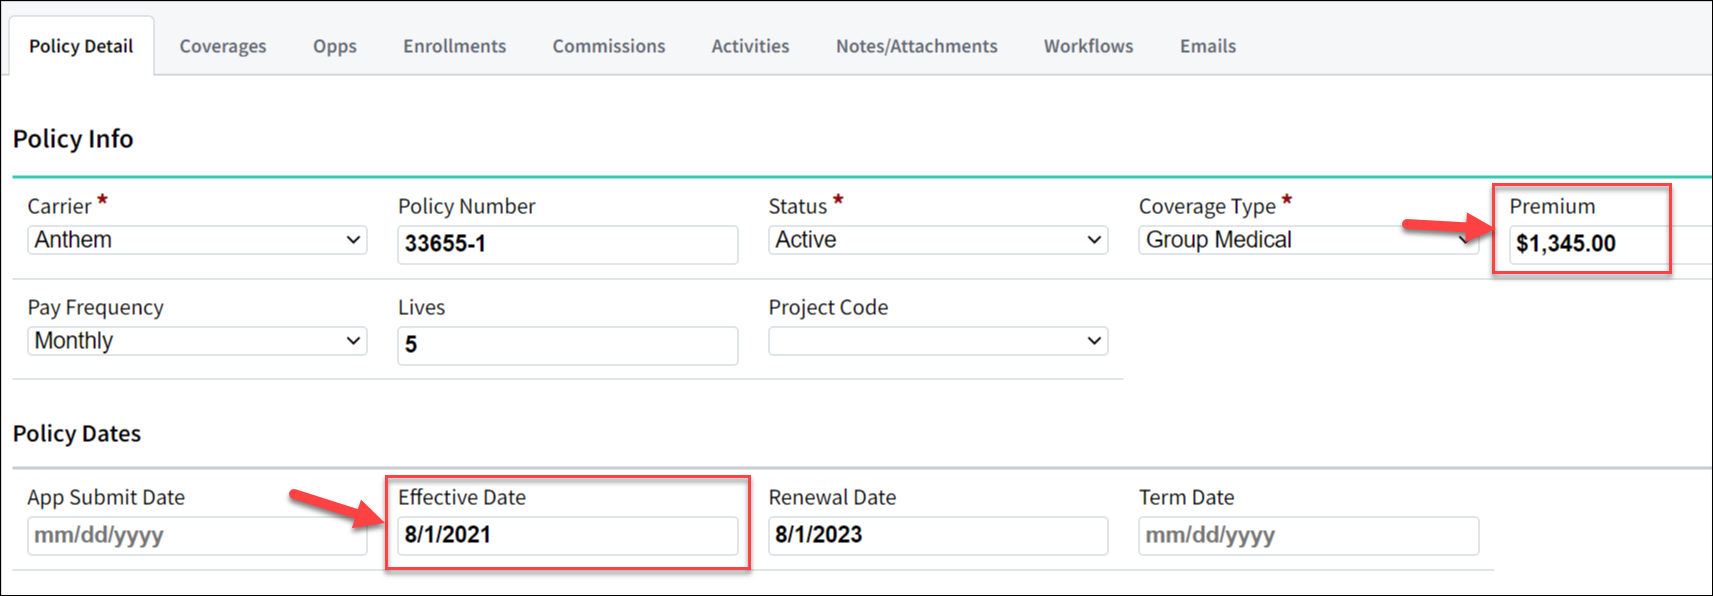Open the Policy Detail tab
Screen dimensions: 1713x596
81,46
